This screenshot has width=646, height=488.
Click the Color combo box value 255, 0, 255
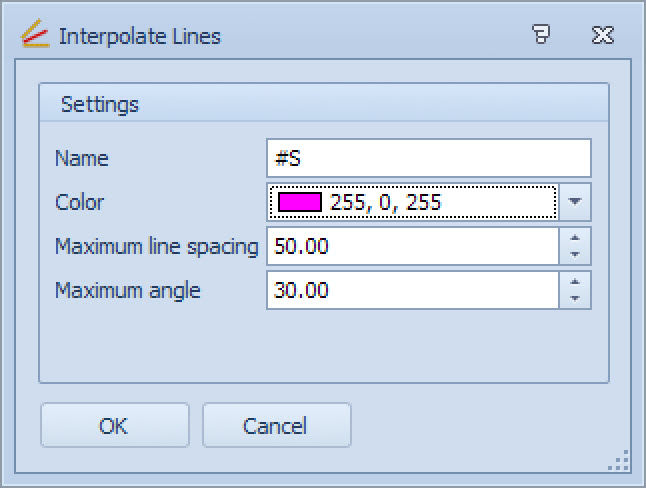(x=386, y=202)
